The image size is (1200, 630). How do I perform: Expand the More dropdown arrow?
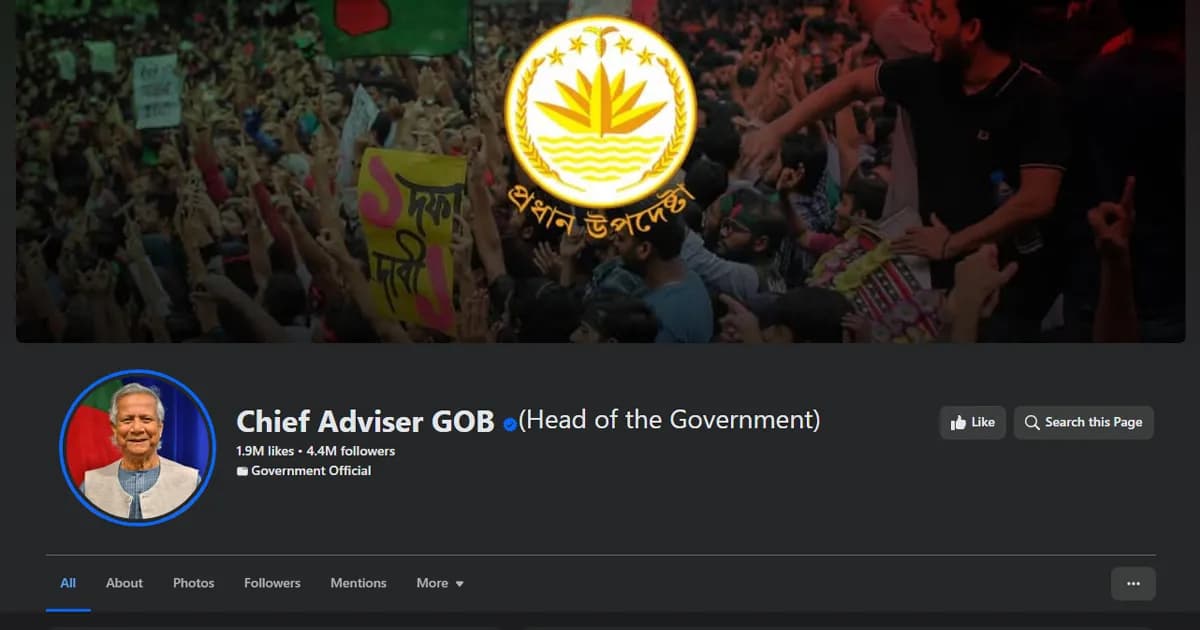pyautogui.click(x=459, y=584)
